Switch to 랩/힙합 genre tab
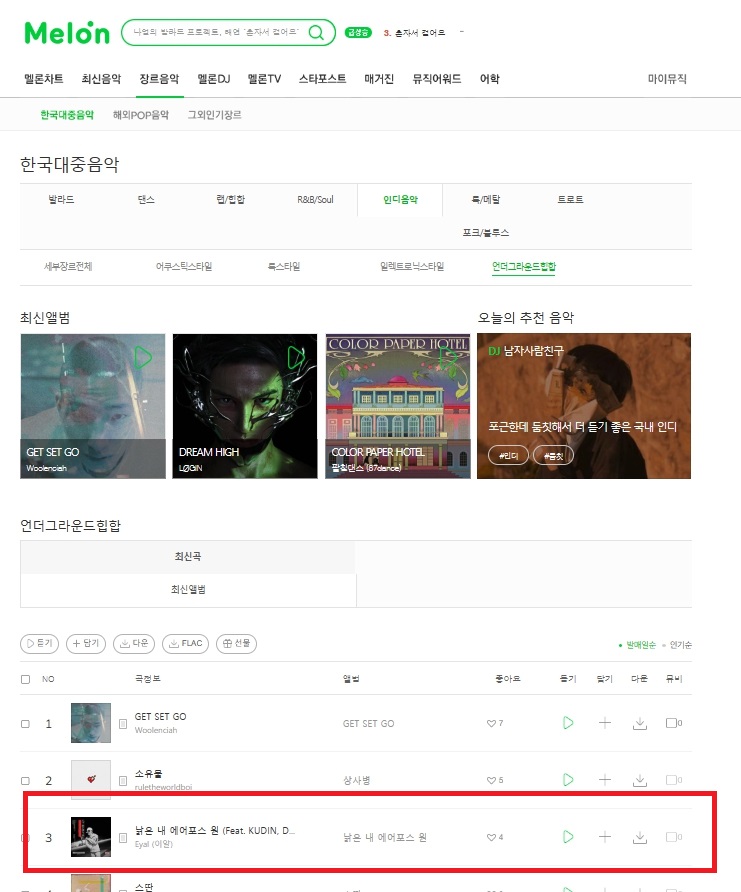 (230, 199)
